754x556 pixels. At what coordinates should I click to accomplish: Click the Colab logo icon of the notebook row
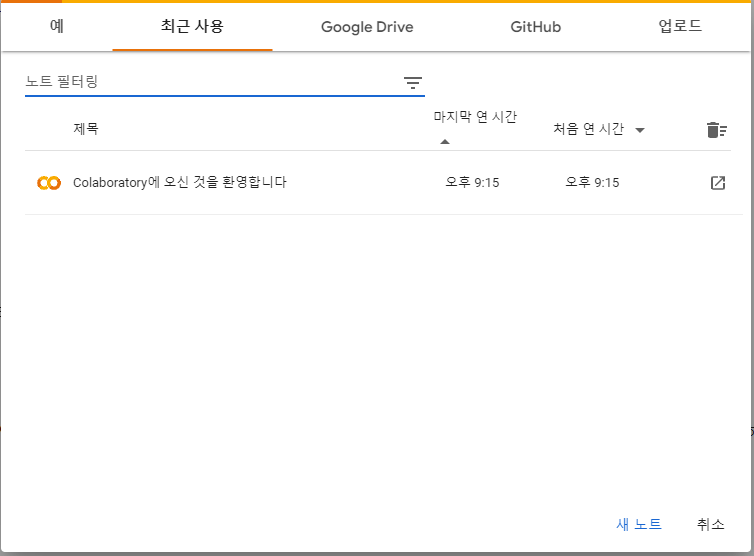[x=49, y=183]
